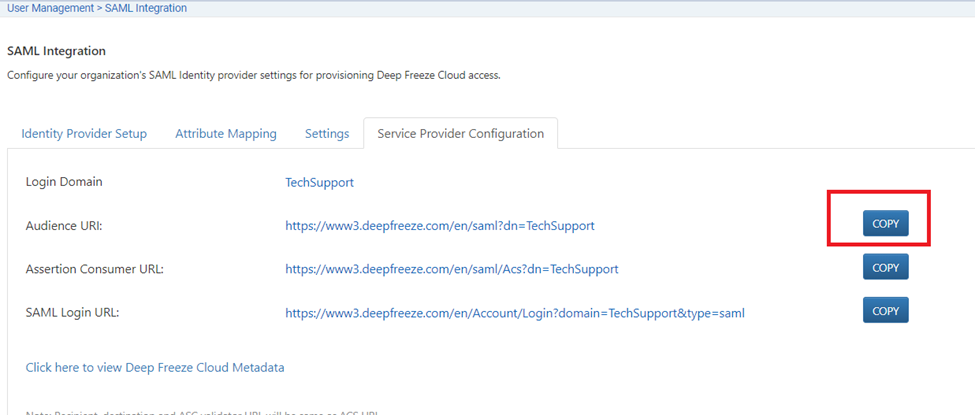The width and height of the screenshot is (975, 415).
Task: Click the Audience URI label
Action: 64,226
